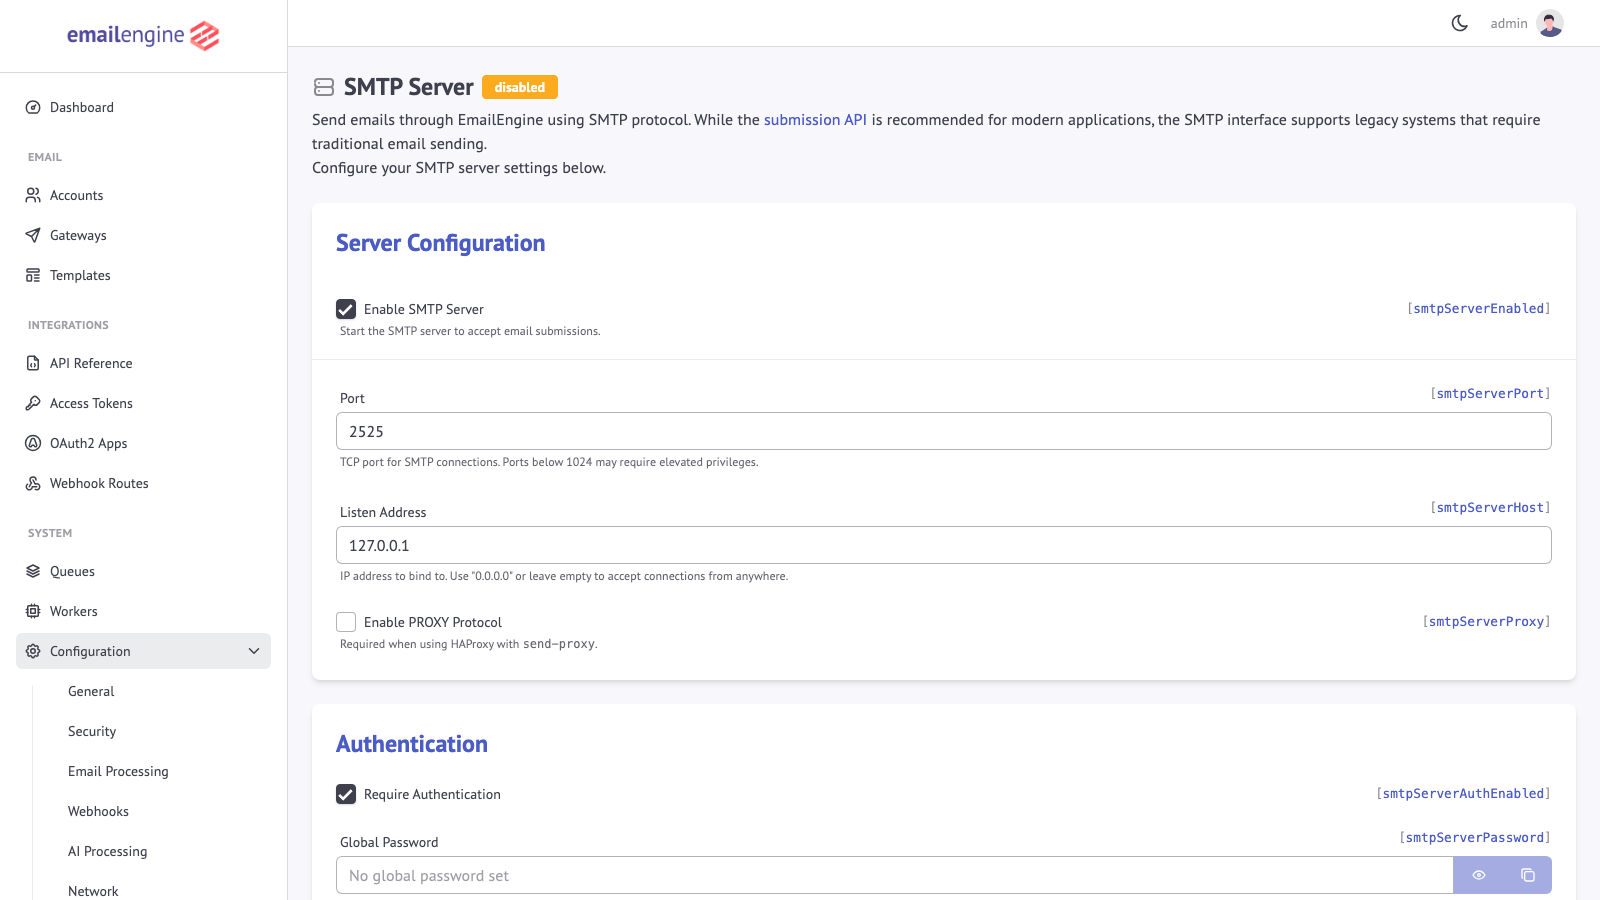This screenshot has height=900, width=1600.
Task: Click the Templates layout icon
Action: tap(33, 275)
